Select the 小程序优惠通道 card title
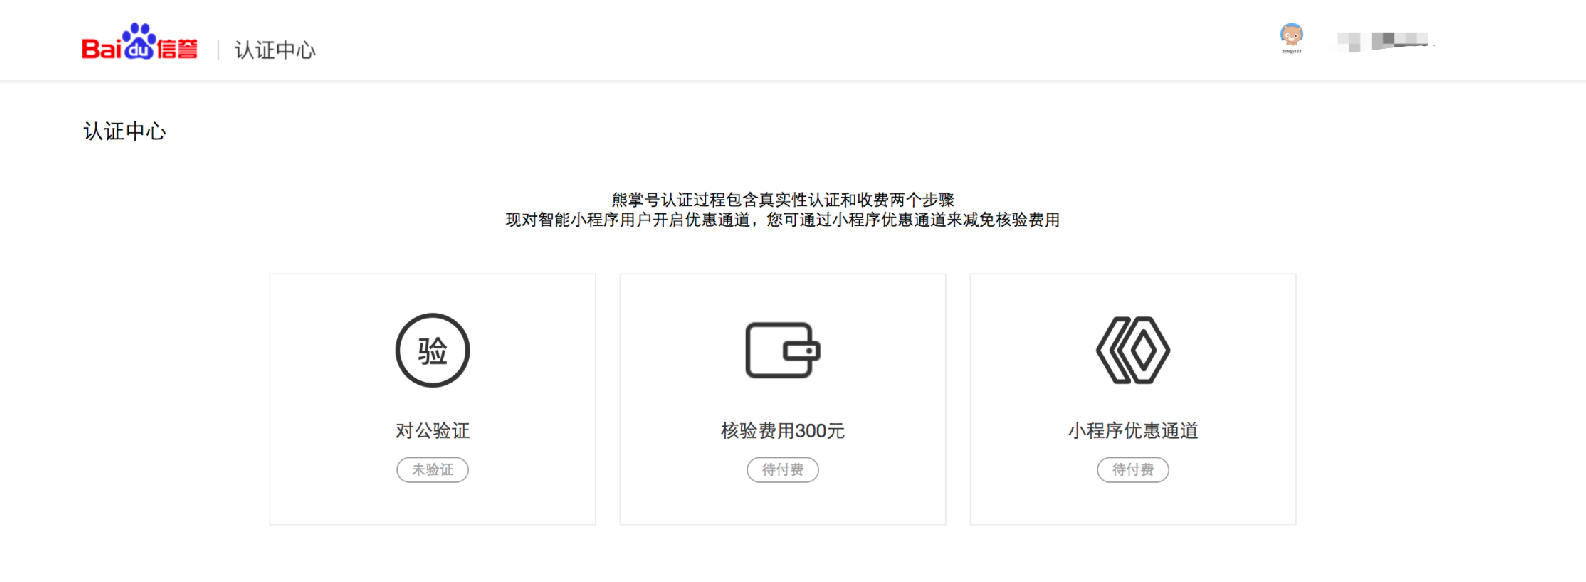The width and height of the screenshot is (1586, 582). pos(1133,431)
